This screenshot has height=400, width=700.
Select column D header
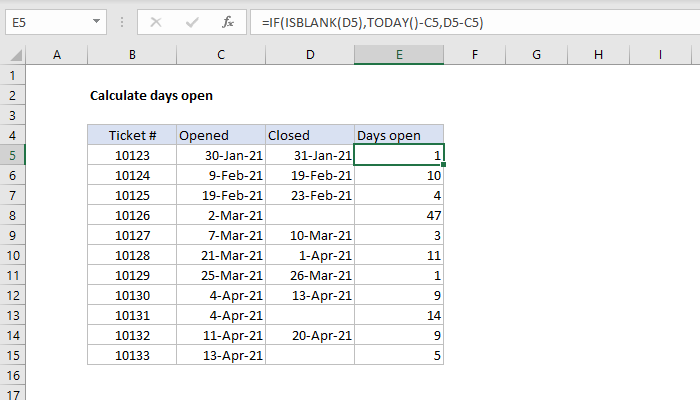click(310, 55)
